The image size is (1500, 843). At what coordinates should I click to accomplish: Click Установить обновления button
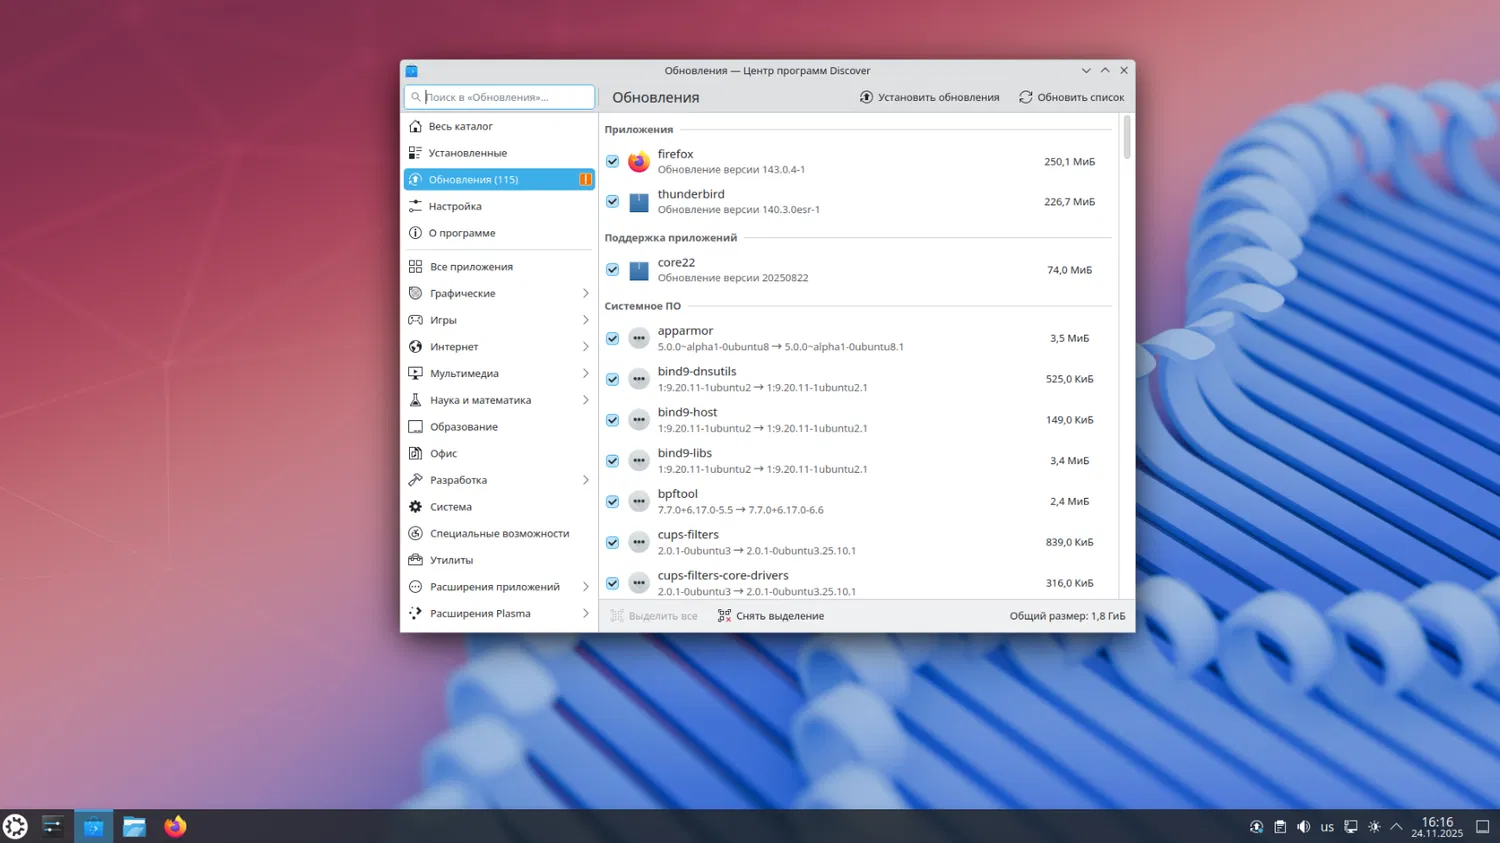click(929, 97)
